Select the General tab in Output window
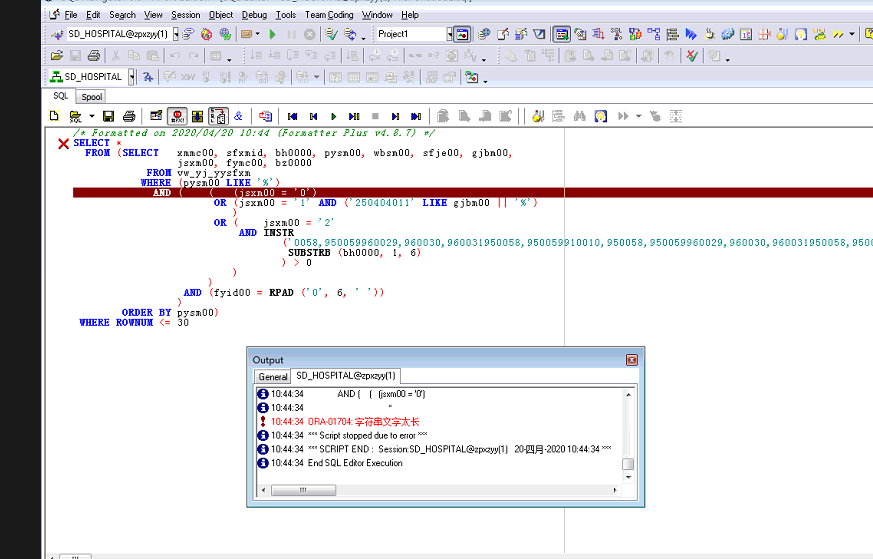This screenshot has width=873, height=559. coord(272,377)
